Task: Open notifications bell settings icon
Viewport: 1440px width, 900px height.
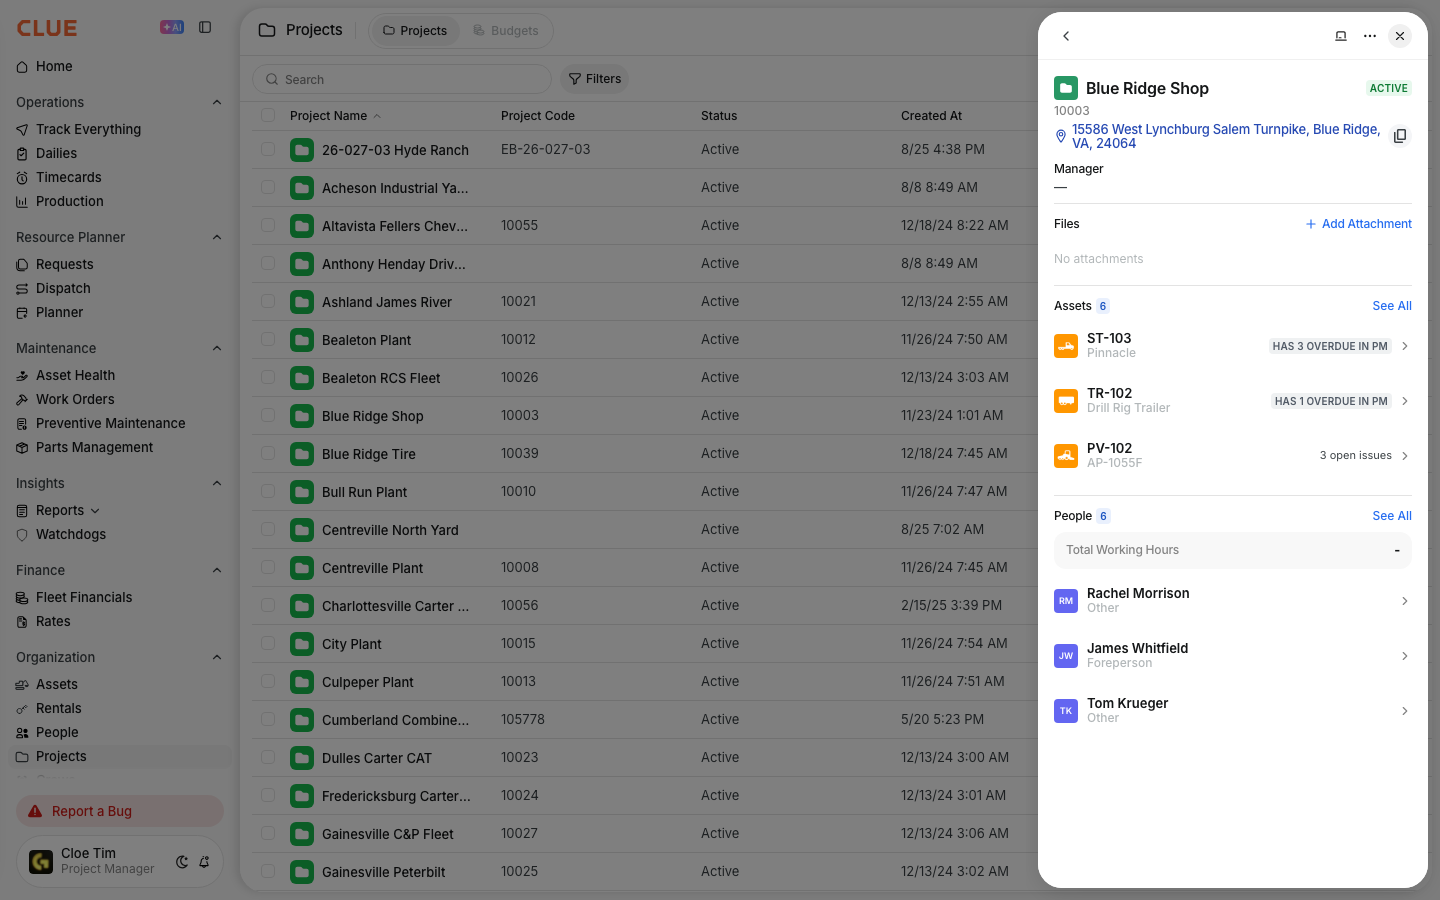Action: (204, 862)
